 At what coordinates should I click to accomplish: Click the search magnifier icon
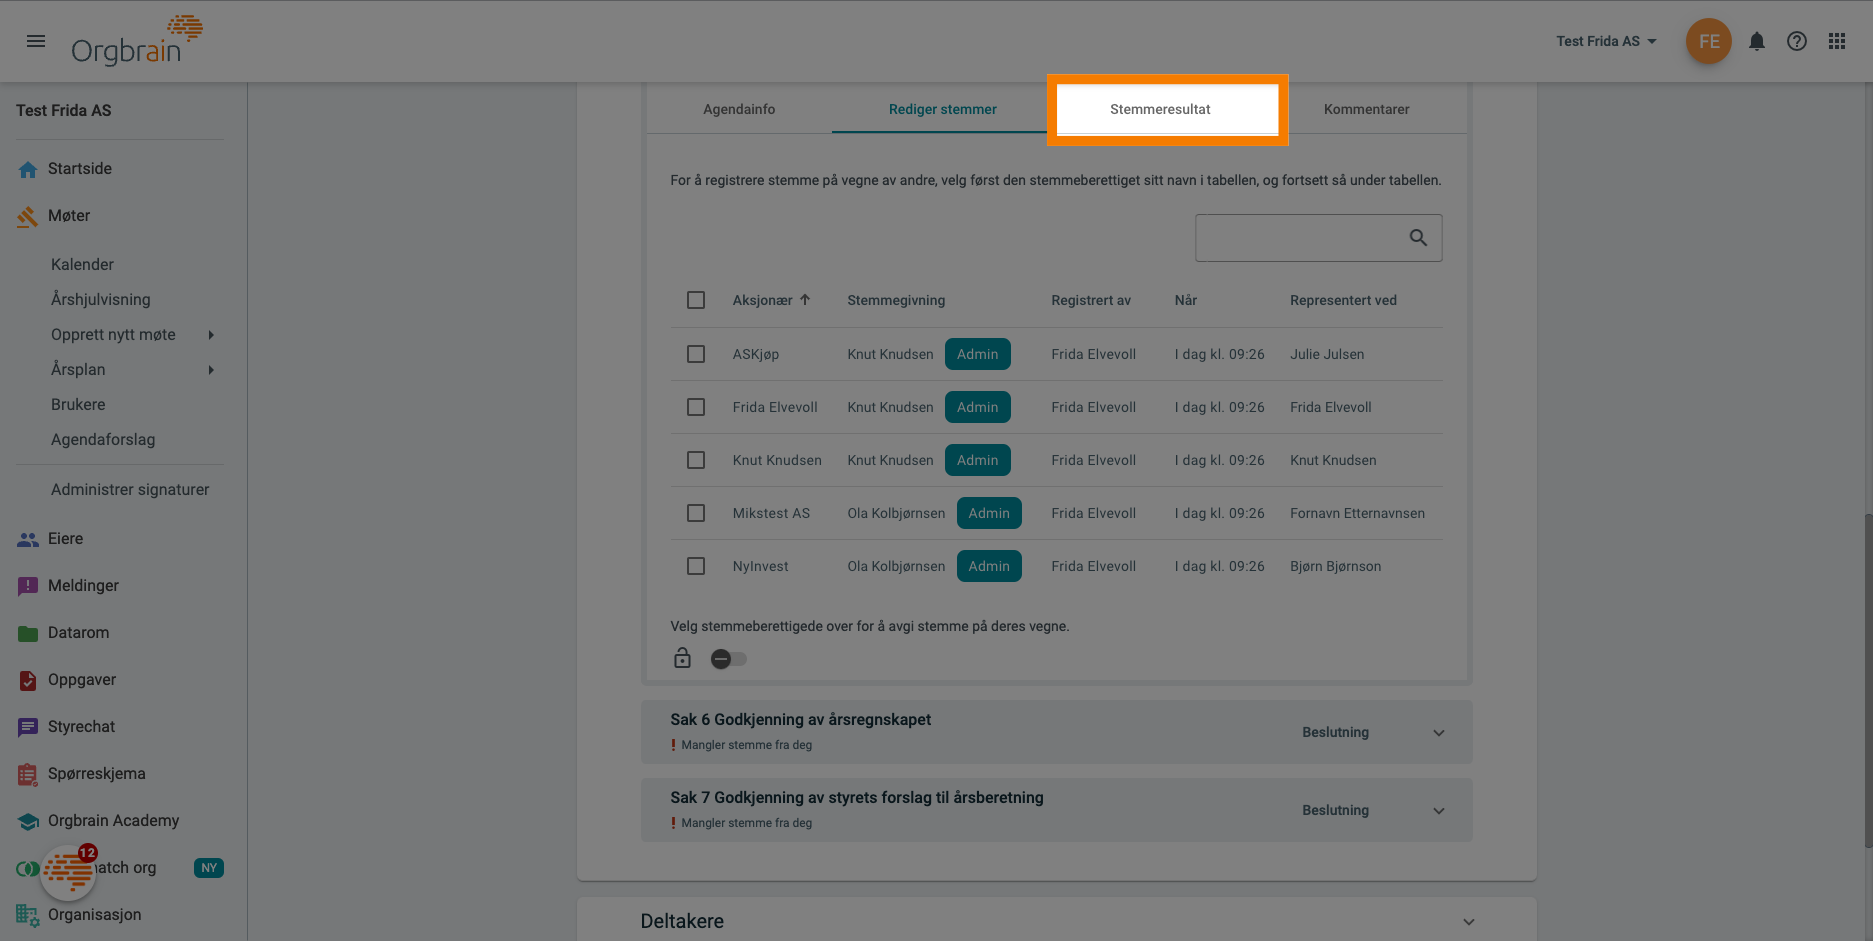(x=1417, y=238)
